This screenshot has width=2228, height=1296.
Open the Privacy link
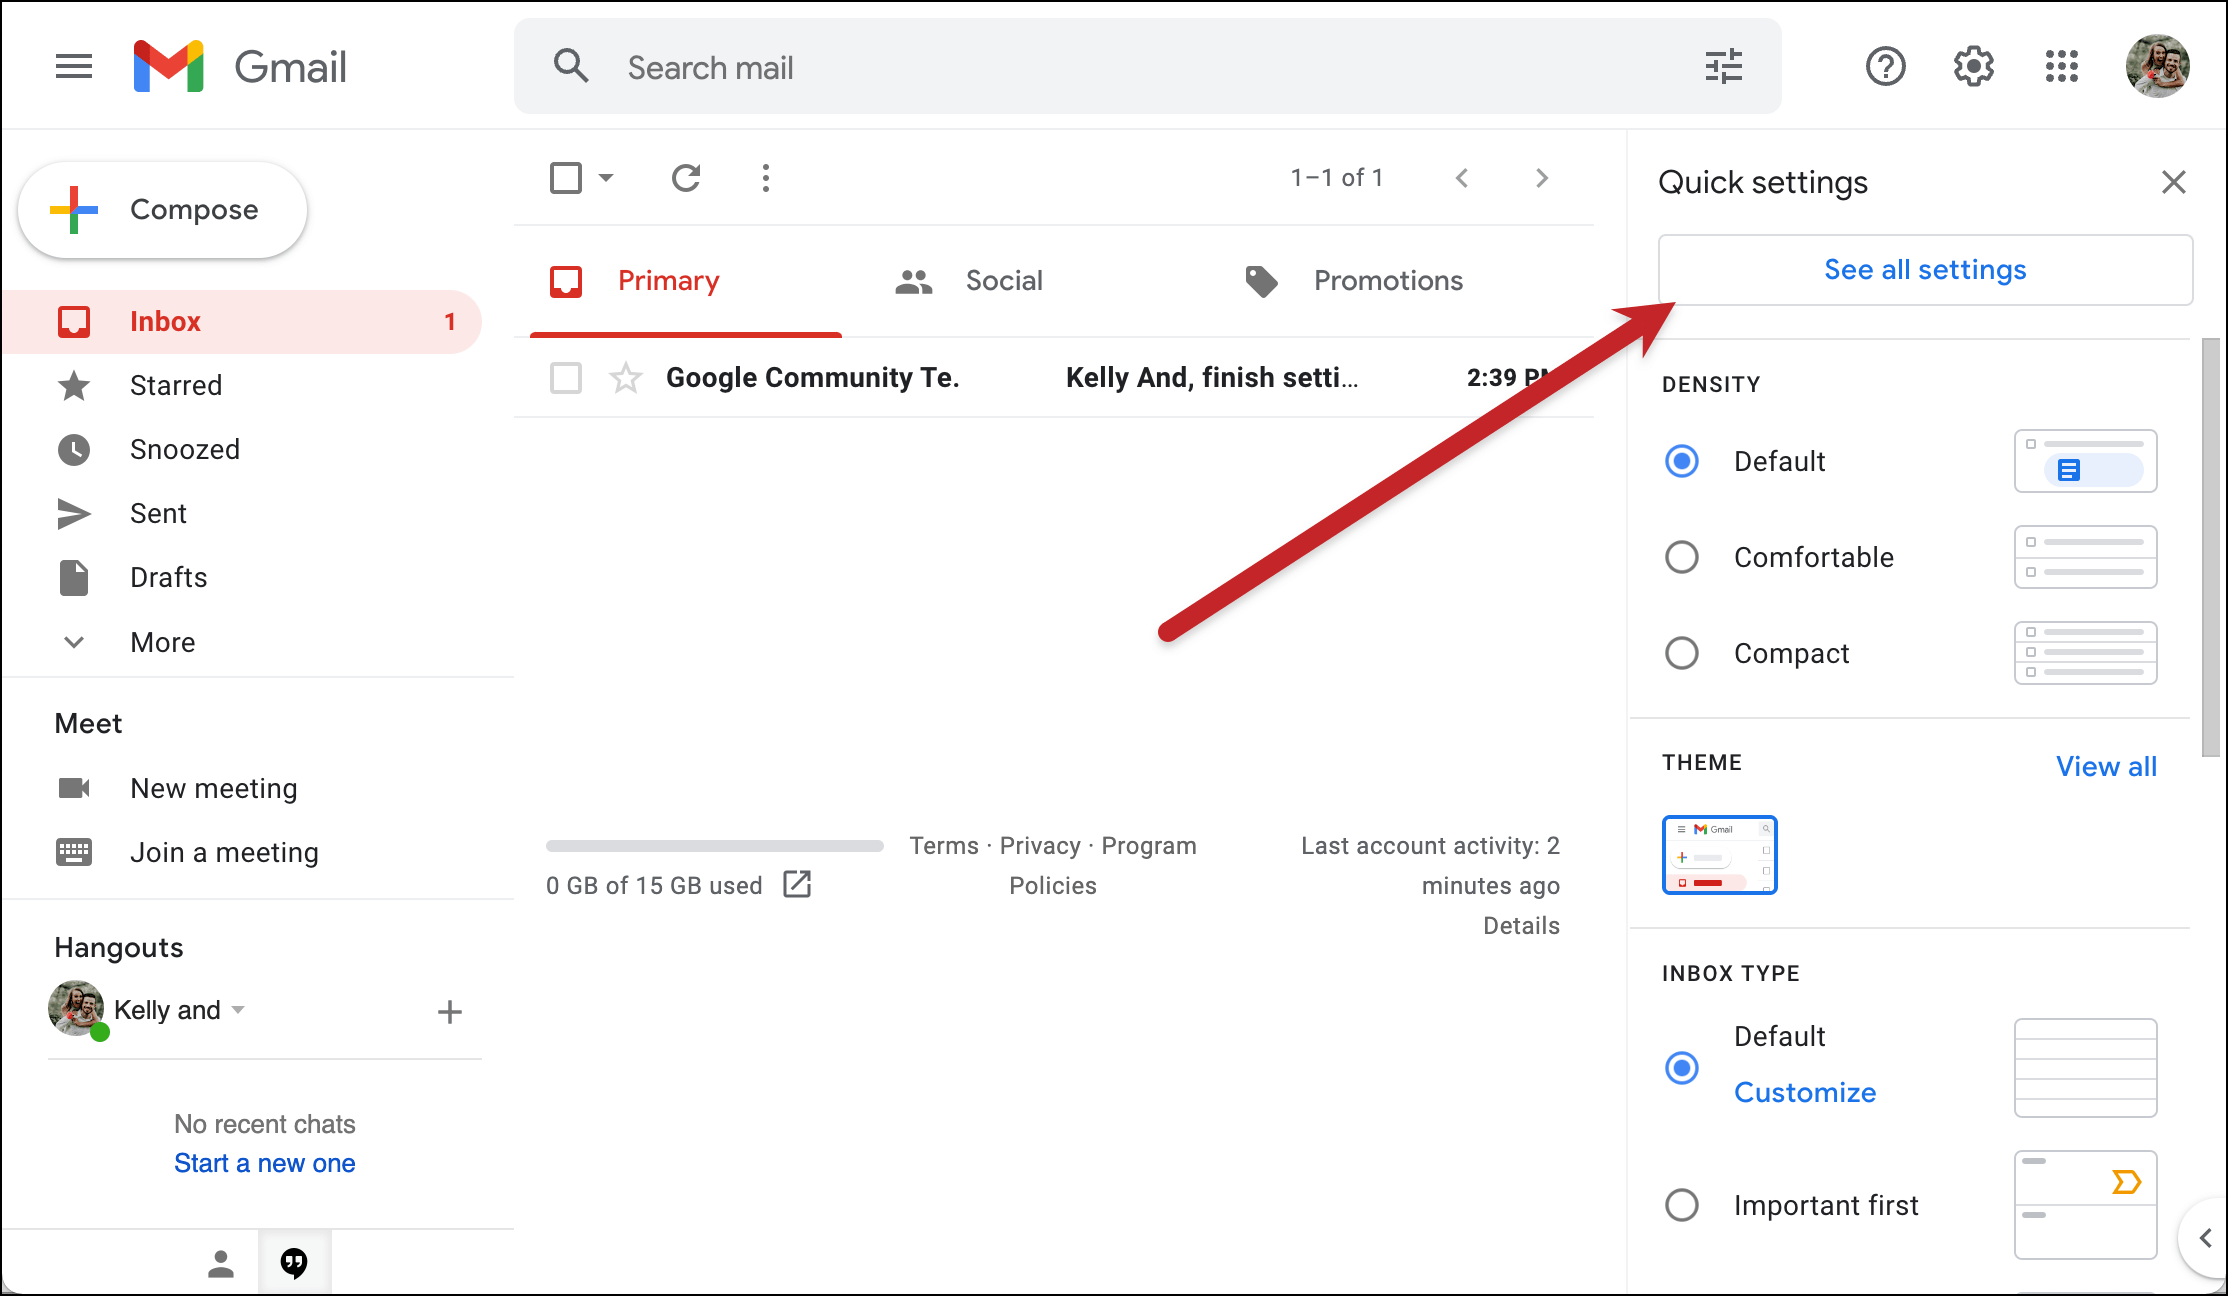[x=1040, y=846]
